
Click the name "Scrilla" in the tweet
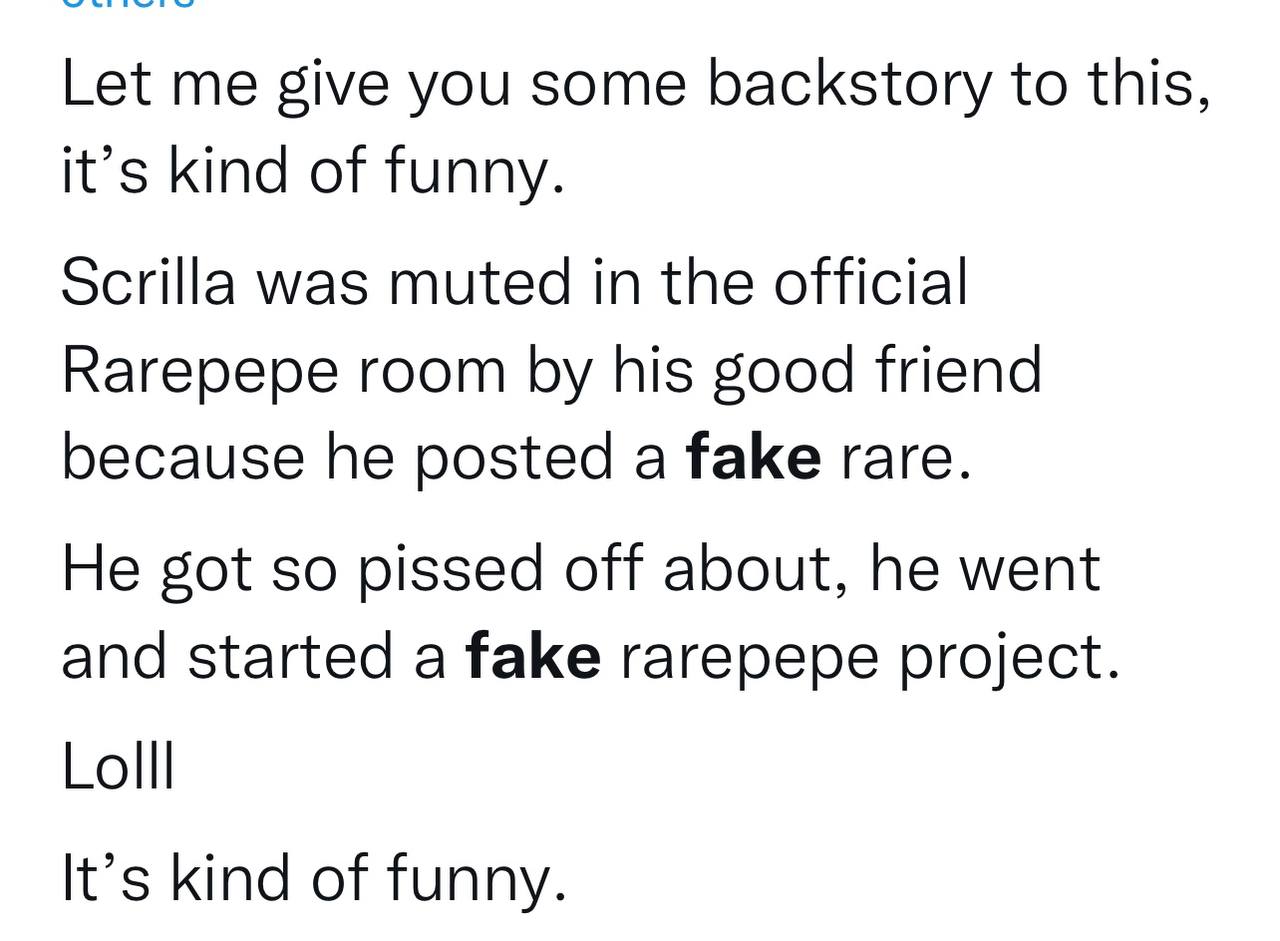pos(149,281)
